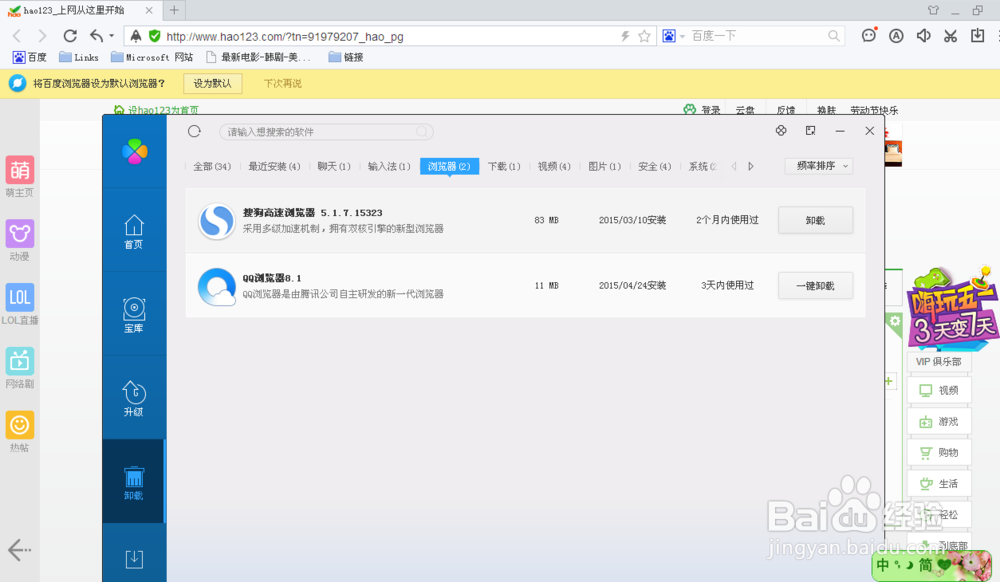
Task: Click the mini-mode window icon in manager
Action: [x=811, y=131]
